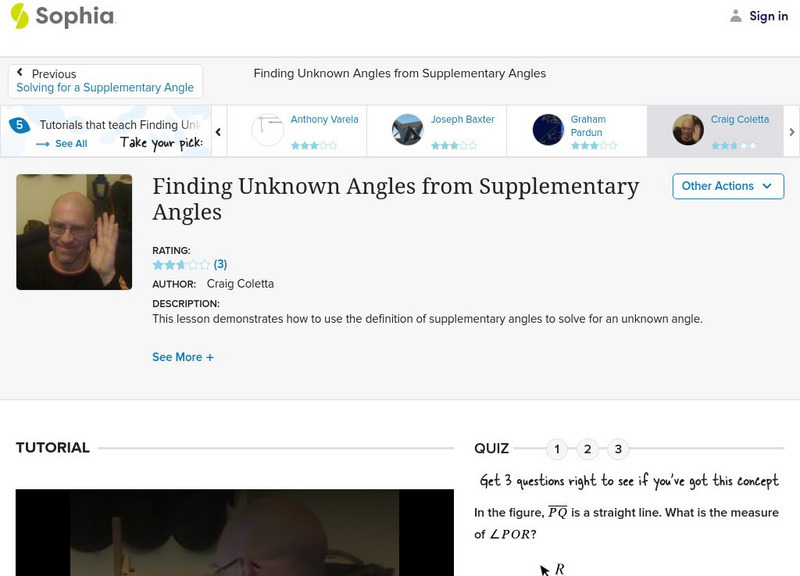Click the Sign in link

click(768, 16)
